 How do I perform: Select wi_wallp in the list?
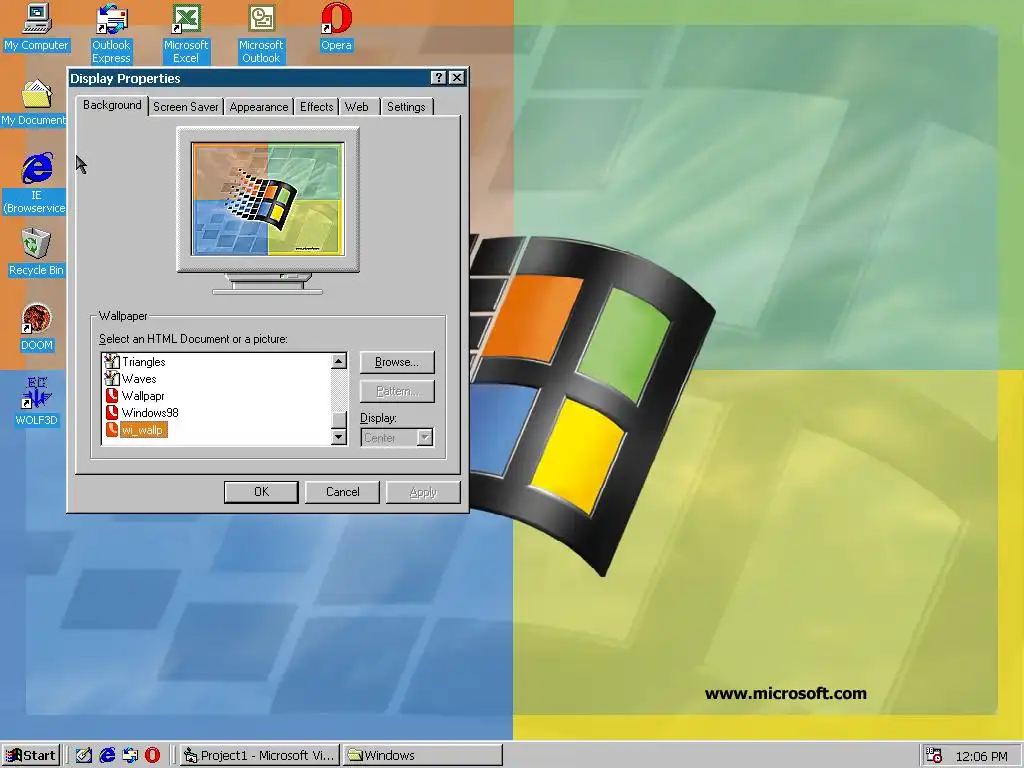point(143,430)
